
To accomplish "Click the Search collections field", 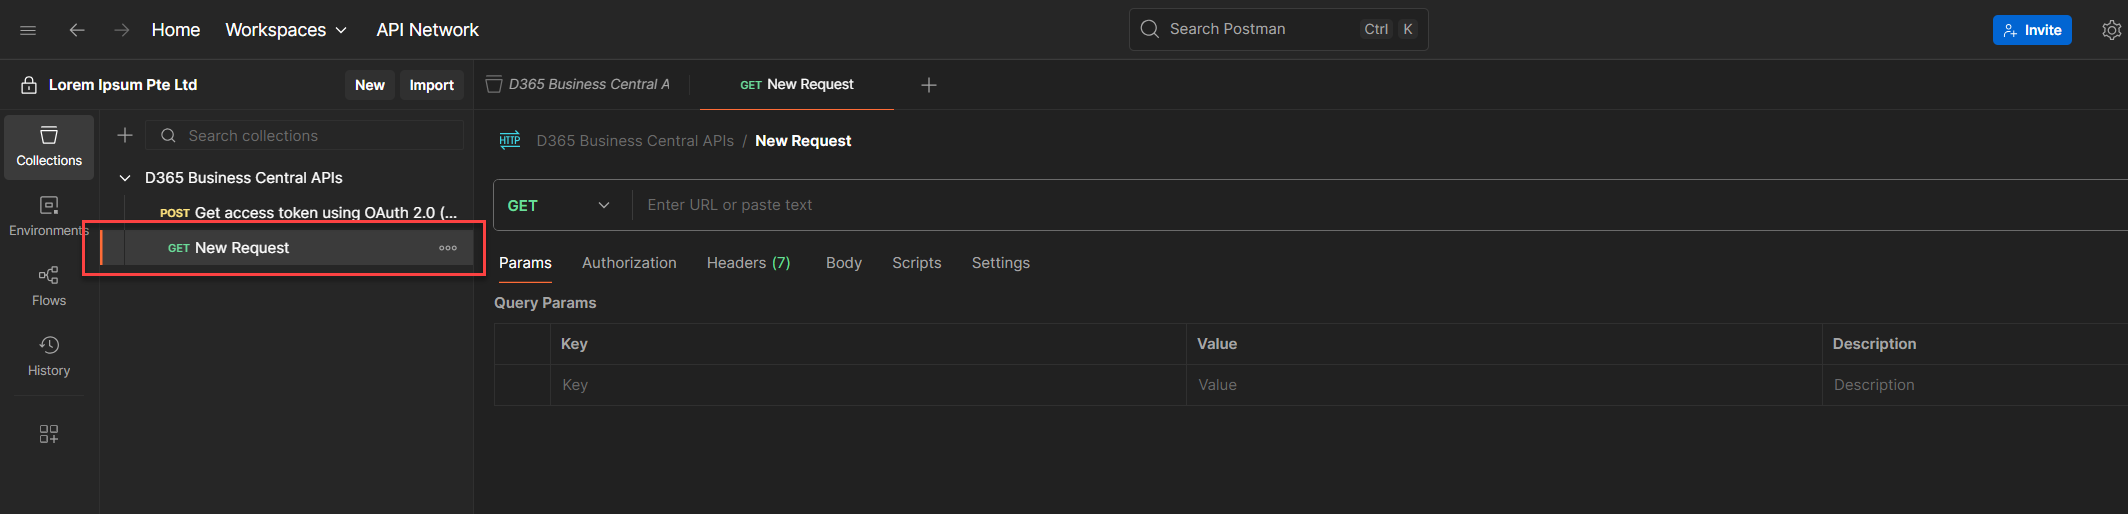I will pyautogui.click(x=304, y=136).
